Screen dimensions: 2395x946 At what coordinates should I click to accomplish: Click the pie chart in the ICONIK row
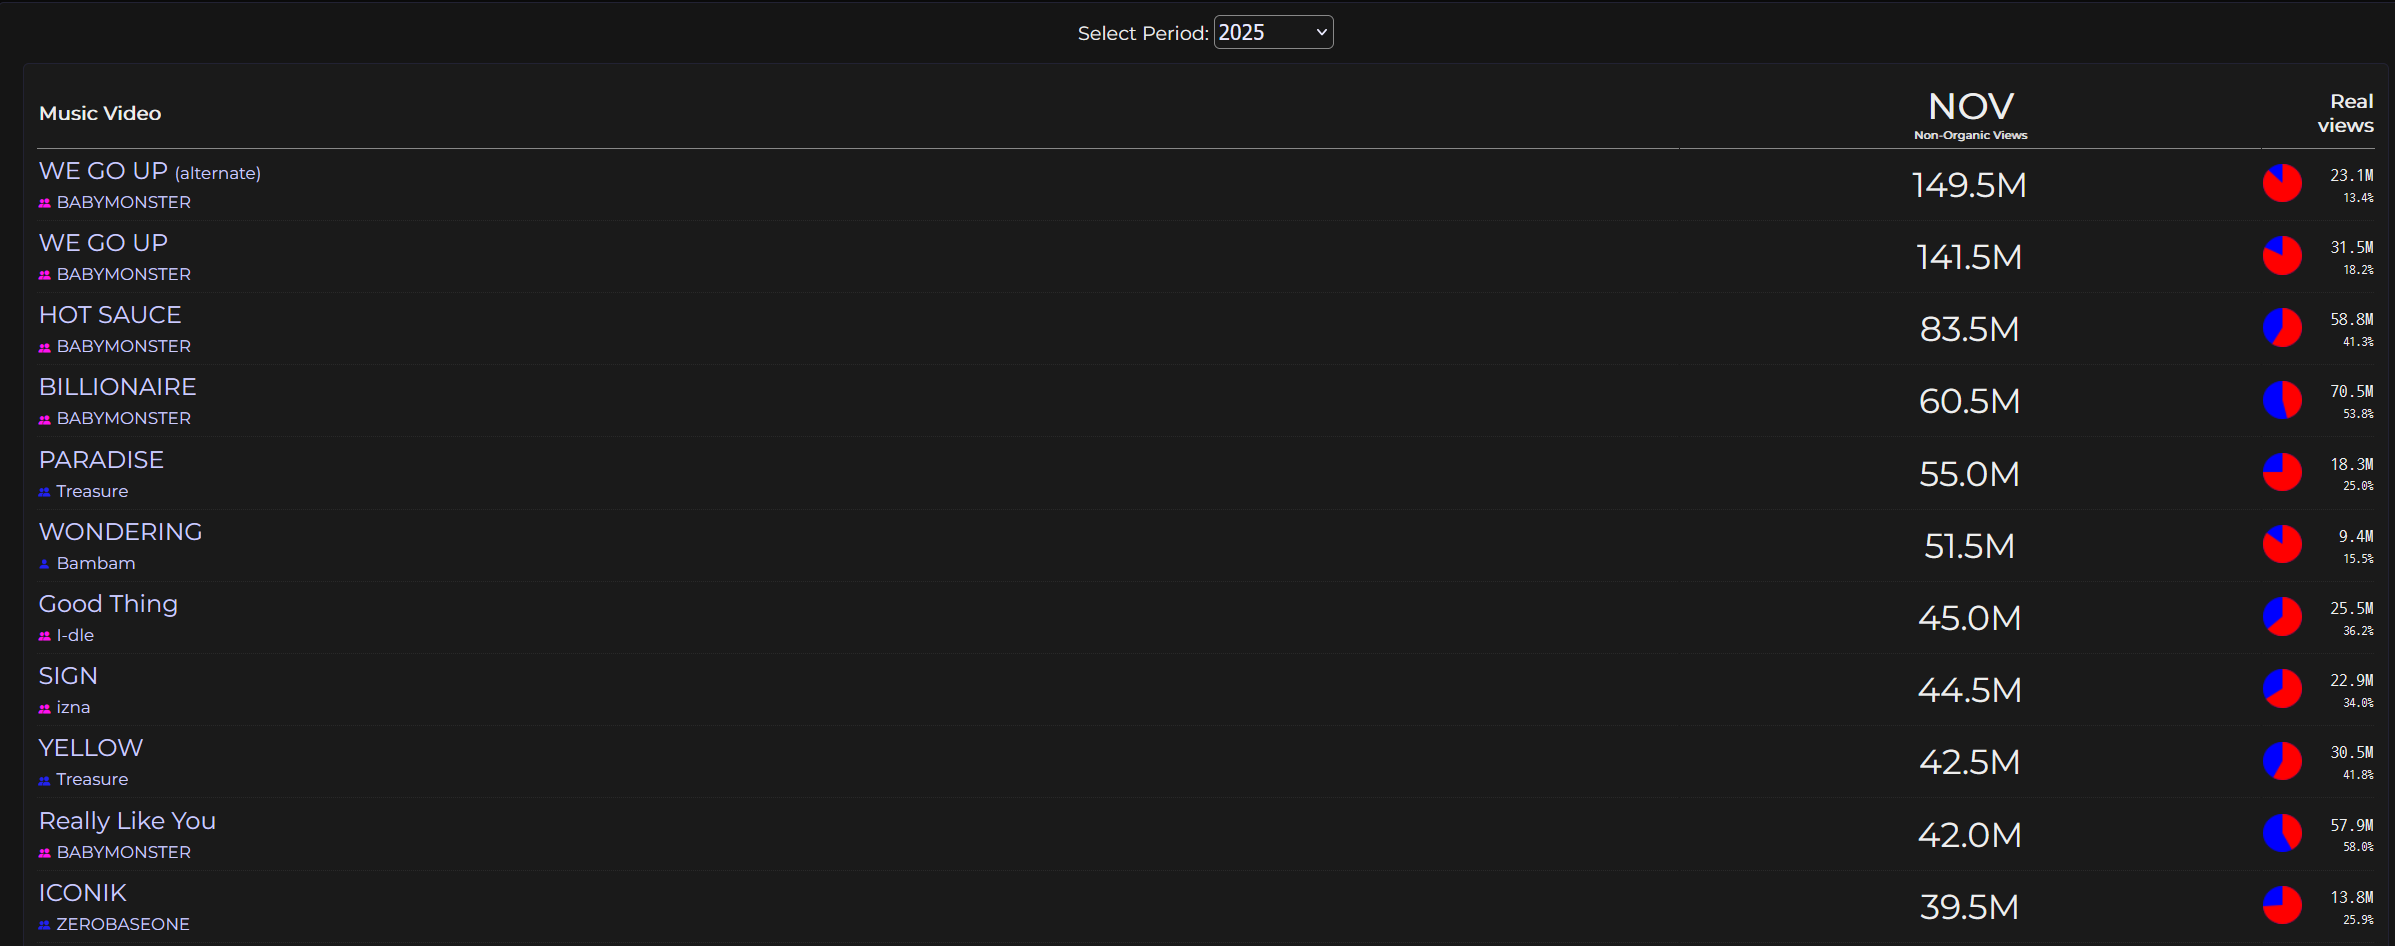tap(2282, 905)
